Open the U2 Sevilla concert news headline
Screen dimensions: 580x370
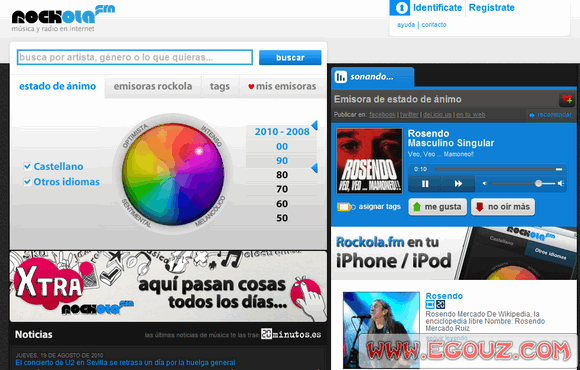[x=125, y=363]
